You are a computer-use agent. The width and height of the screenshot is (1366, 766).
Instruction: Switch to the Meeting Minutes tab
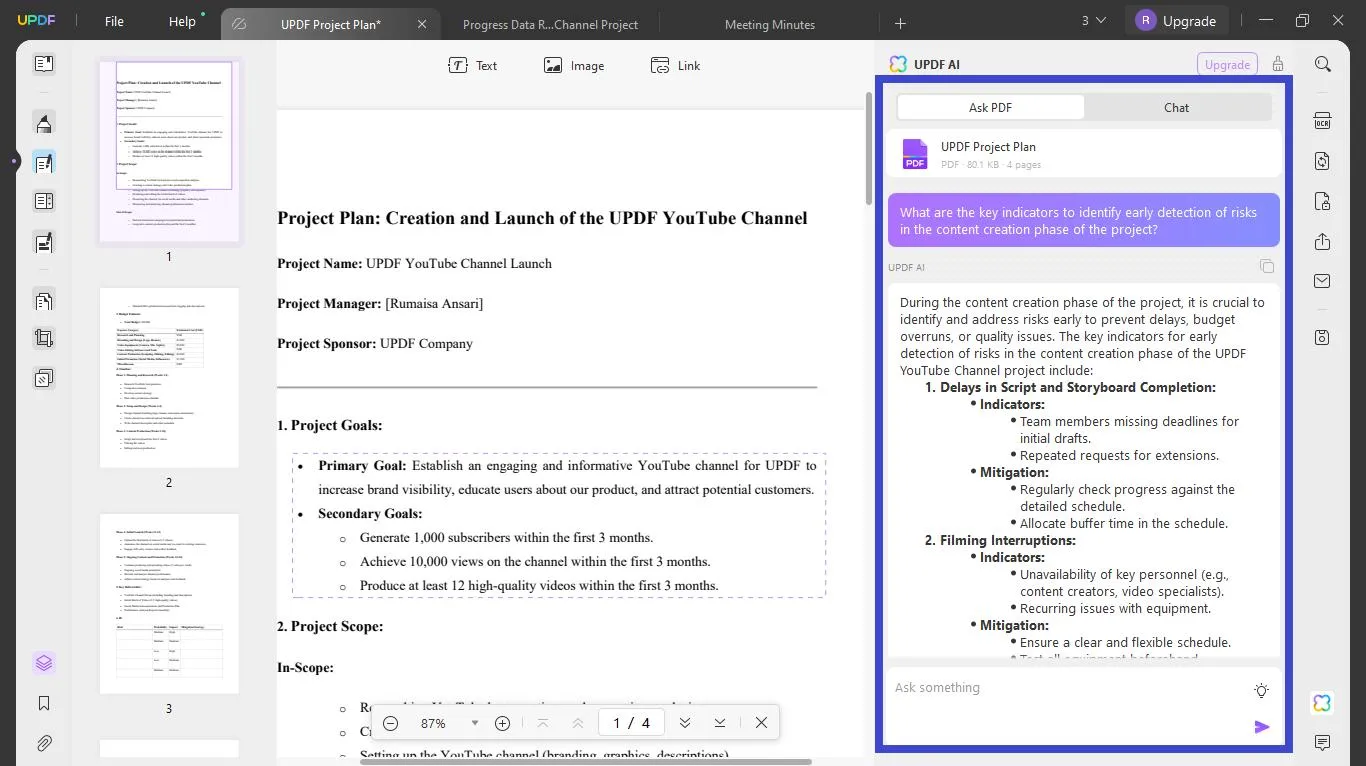pos(769,25)
